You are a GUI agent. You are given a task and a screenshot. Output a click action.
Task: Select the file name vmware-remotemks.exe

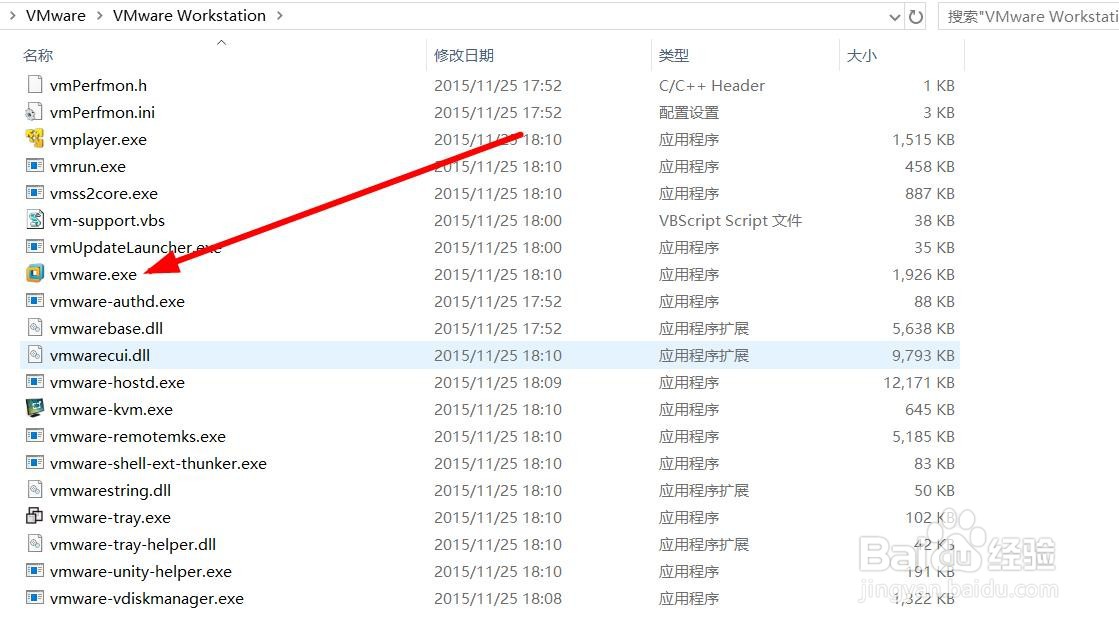(x=138, y=437)
